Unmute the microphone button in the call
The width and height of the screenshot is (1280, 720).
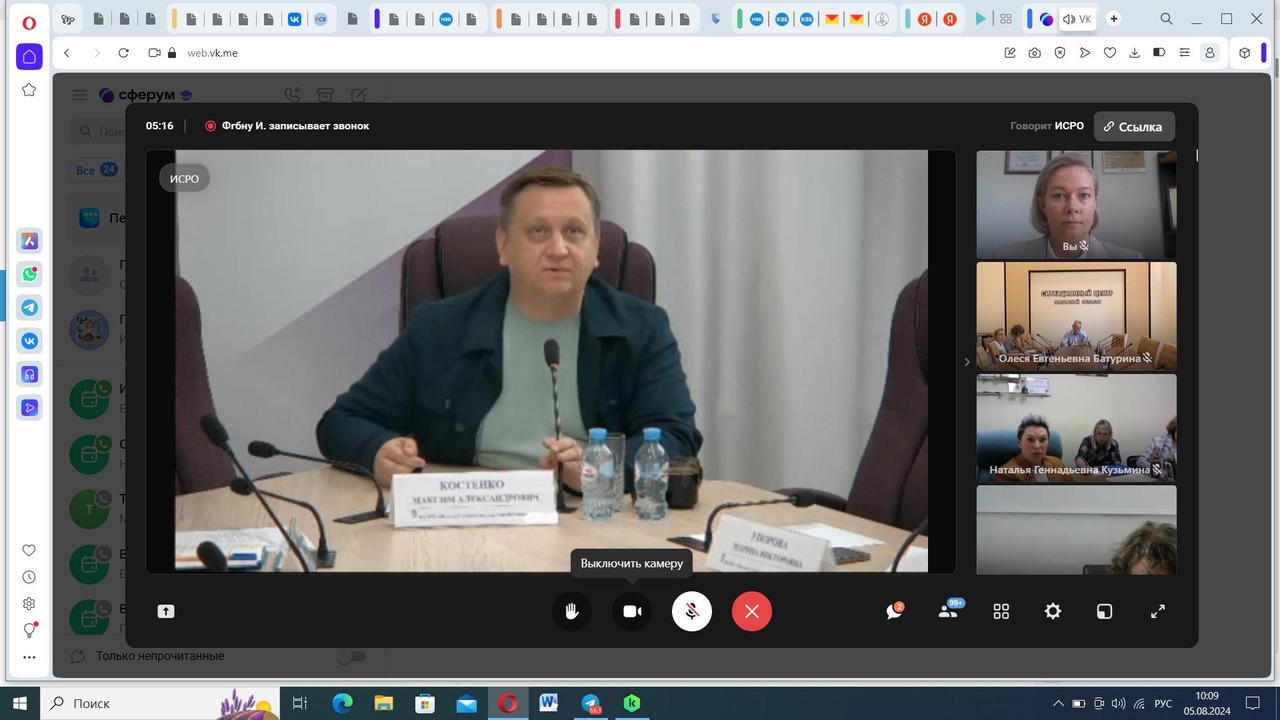point(692,611)
